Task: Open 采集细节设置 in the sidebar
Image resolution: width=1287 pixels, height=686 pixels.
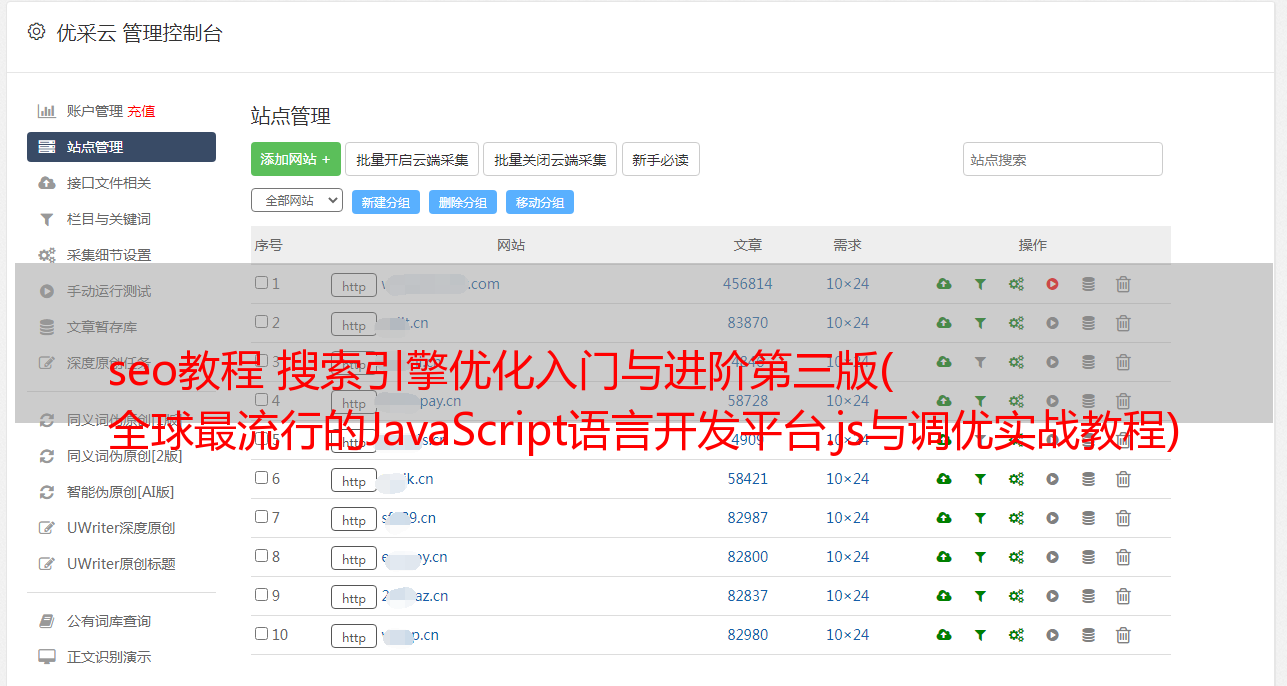Action: 109,255
